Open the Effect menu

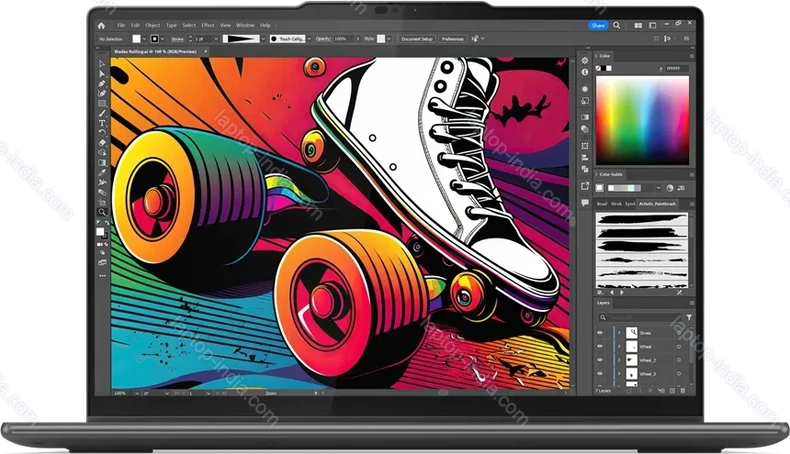pyautogui.click(x=207, y=24)
